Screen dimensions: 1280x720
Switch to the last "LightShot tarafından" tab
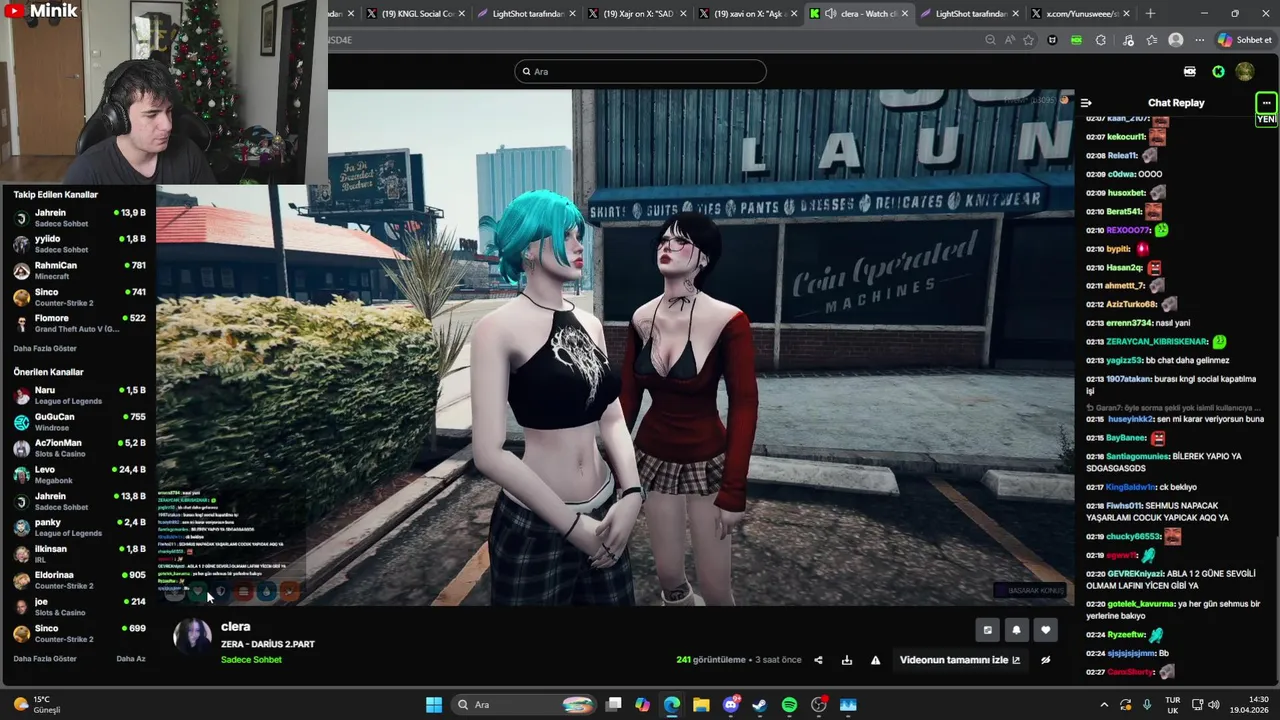tap(968, 14)
